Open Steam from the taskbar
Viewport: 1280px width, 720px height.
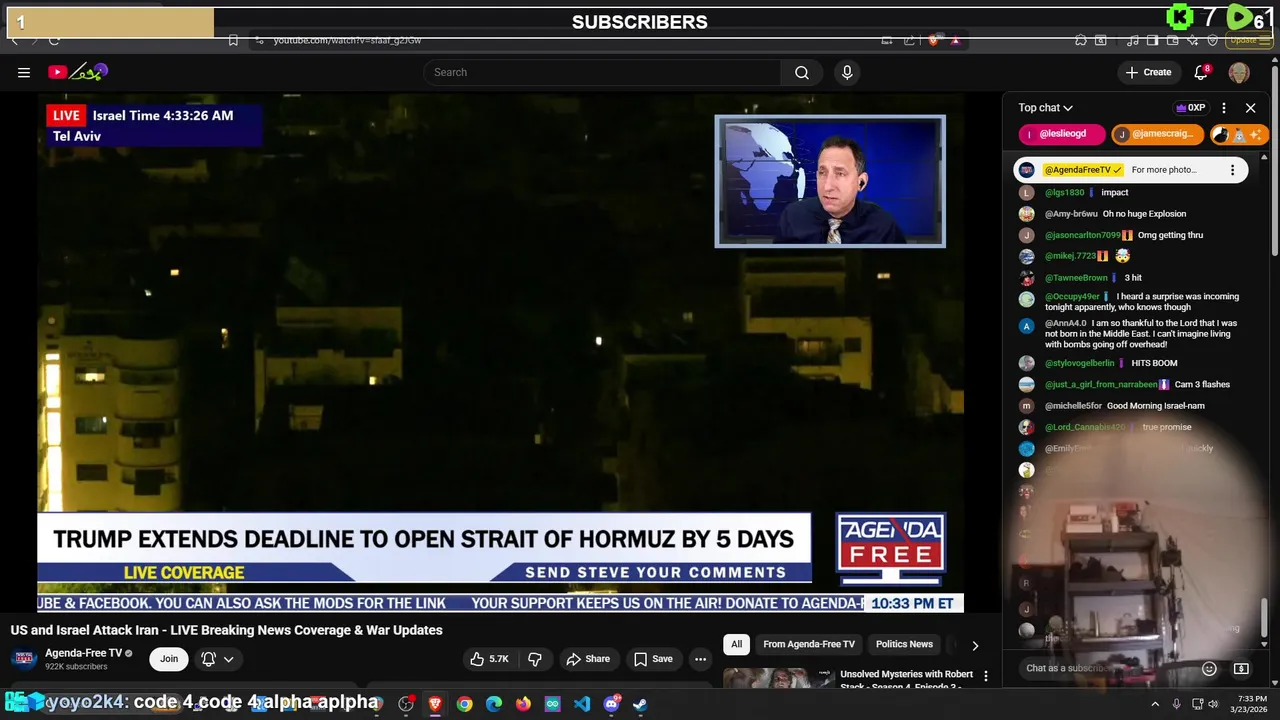[640, 704]
